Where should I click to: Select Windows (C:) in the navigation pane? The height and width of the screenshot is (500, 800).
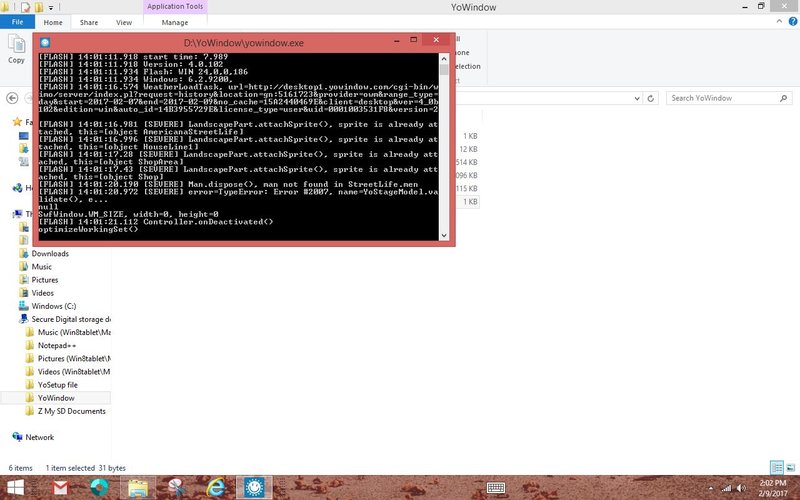coord(54,306)
